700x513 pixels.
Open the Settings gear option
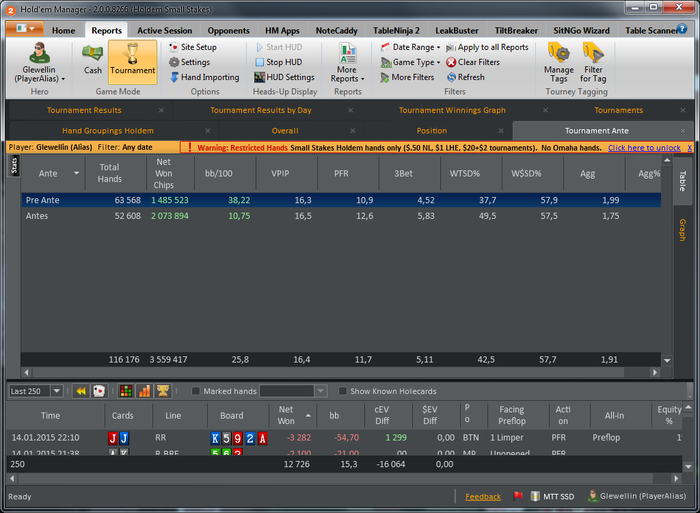[190, 62]
